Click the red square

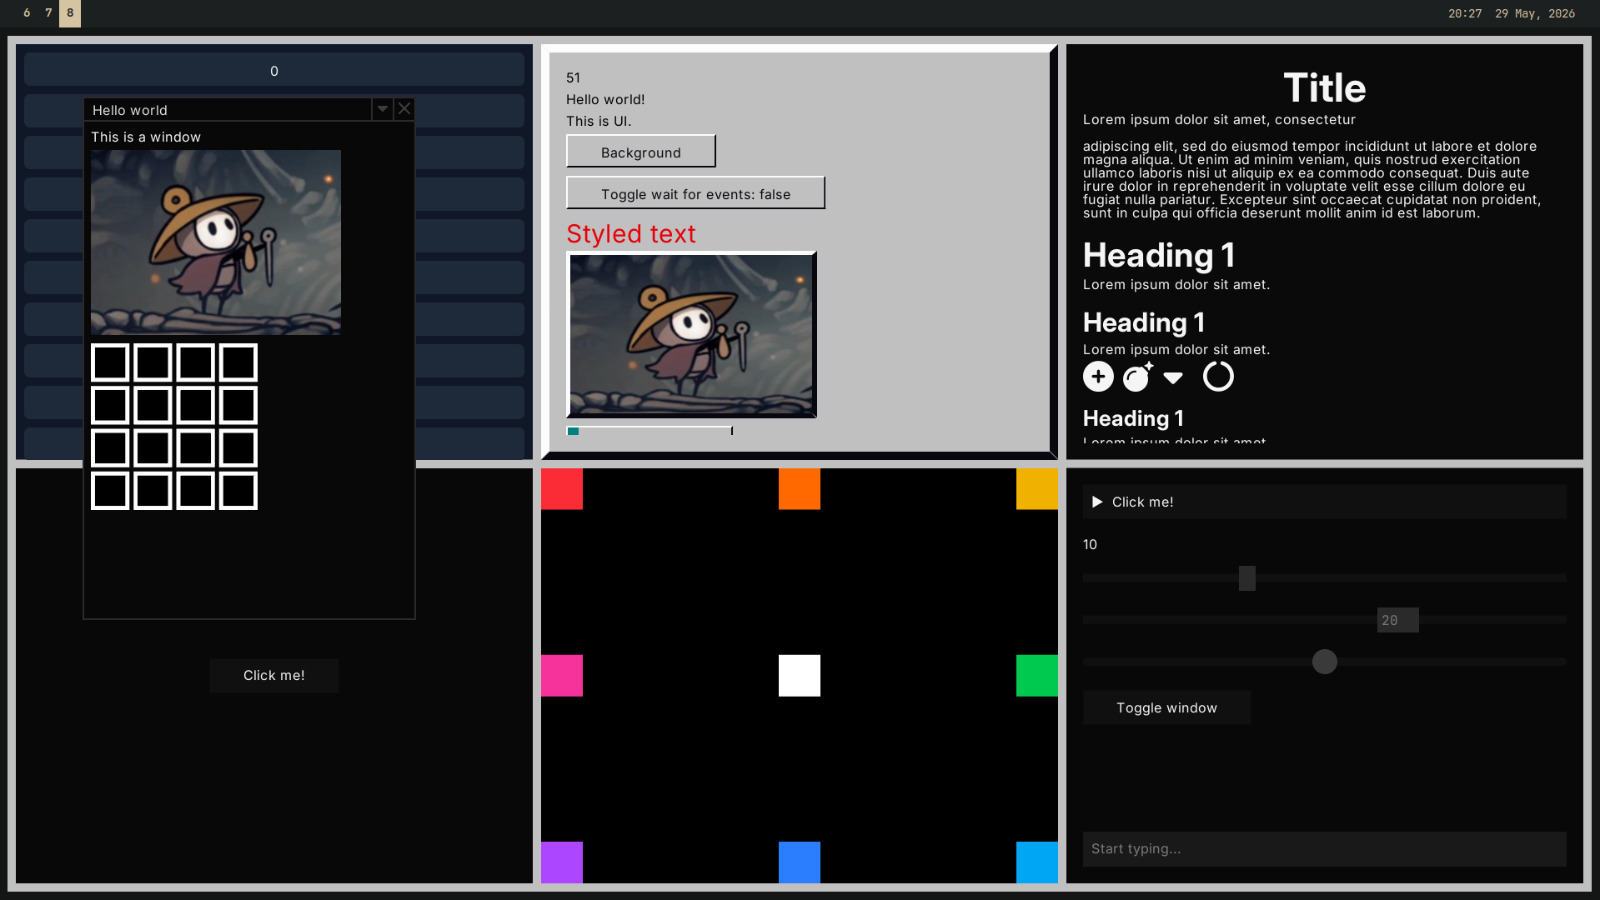(x=562, y=489)
